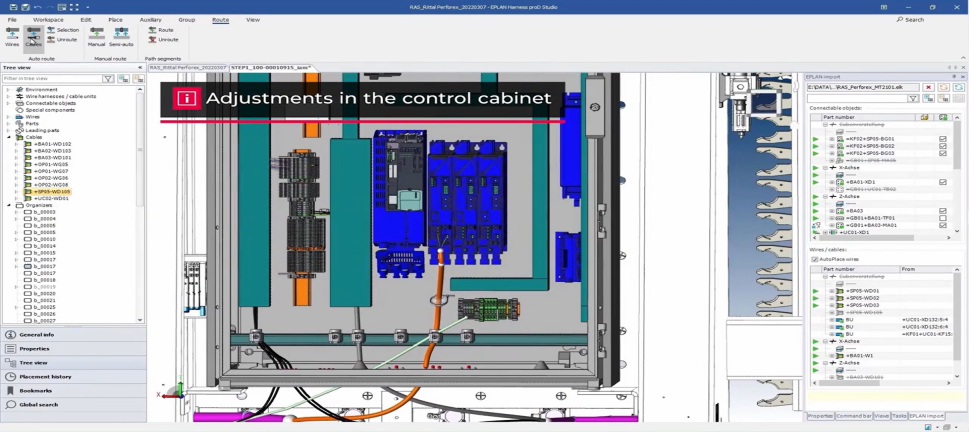Click the first tree-options icon right of EPLAN import funnel

pyautogui.click(x=928, y=98)
